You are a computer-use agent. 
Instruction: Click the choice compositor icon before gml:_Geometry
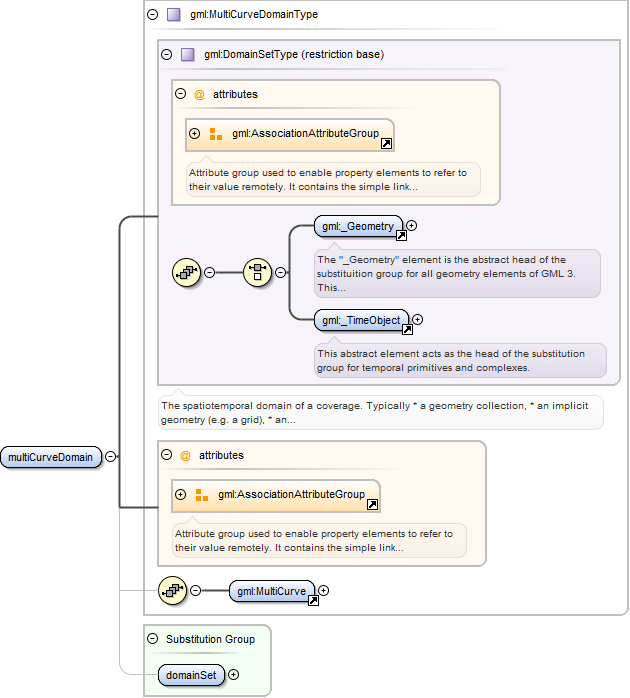point(257,272)
